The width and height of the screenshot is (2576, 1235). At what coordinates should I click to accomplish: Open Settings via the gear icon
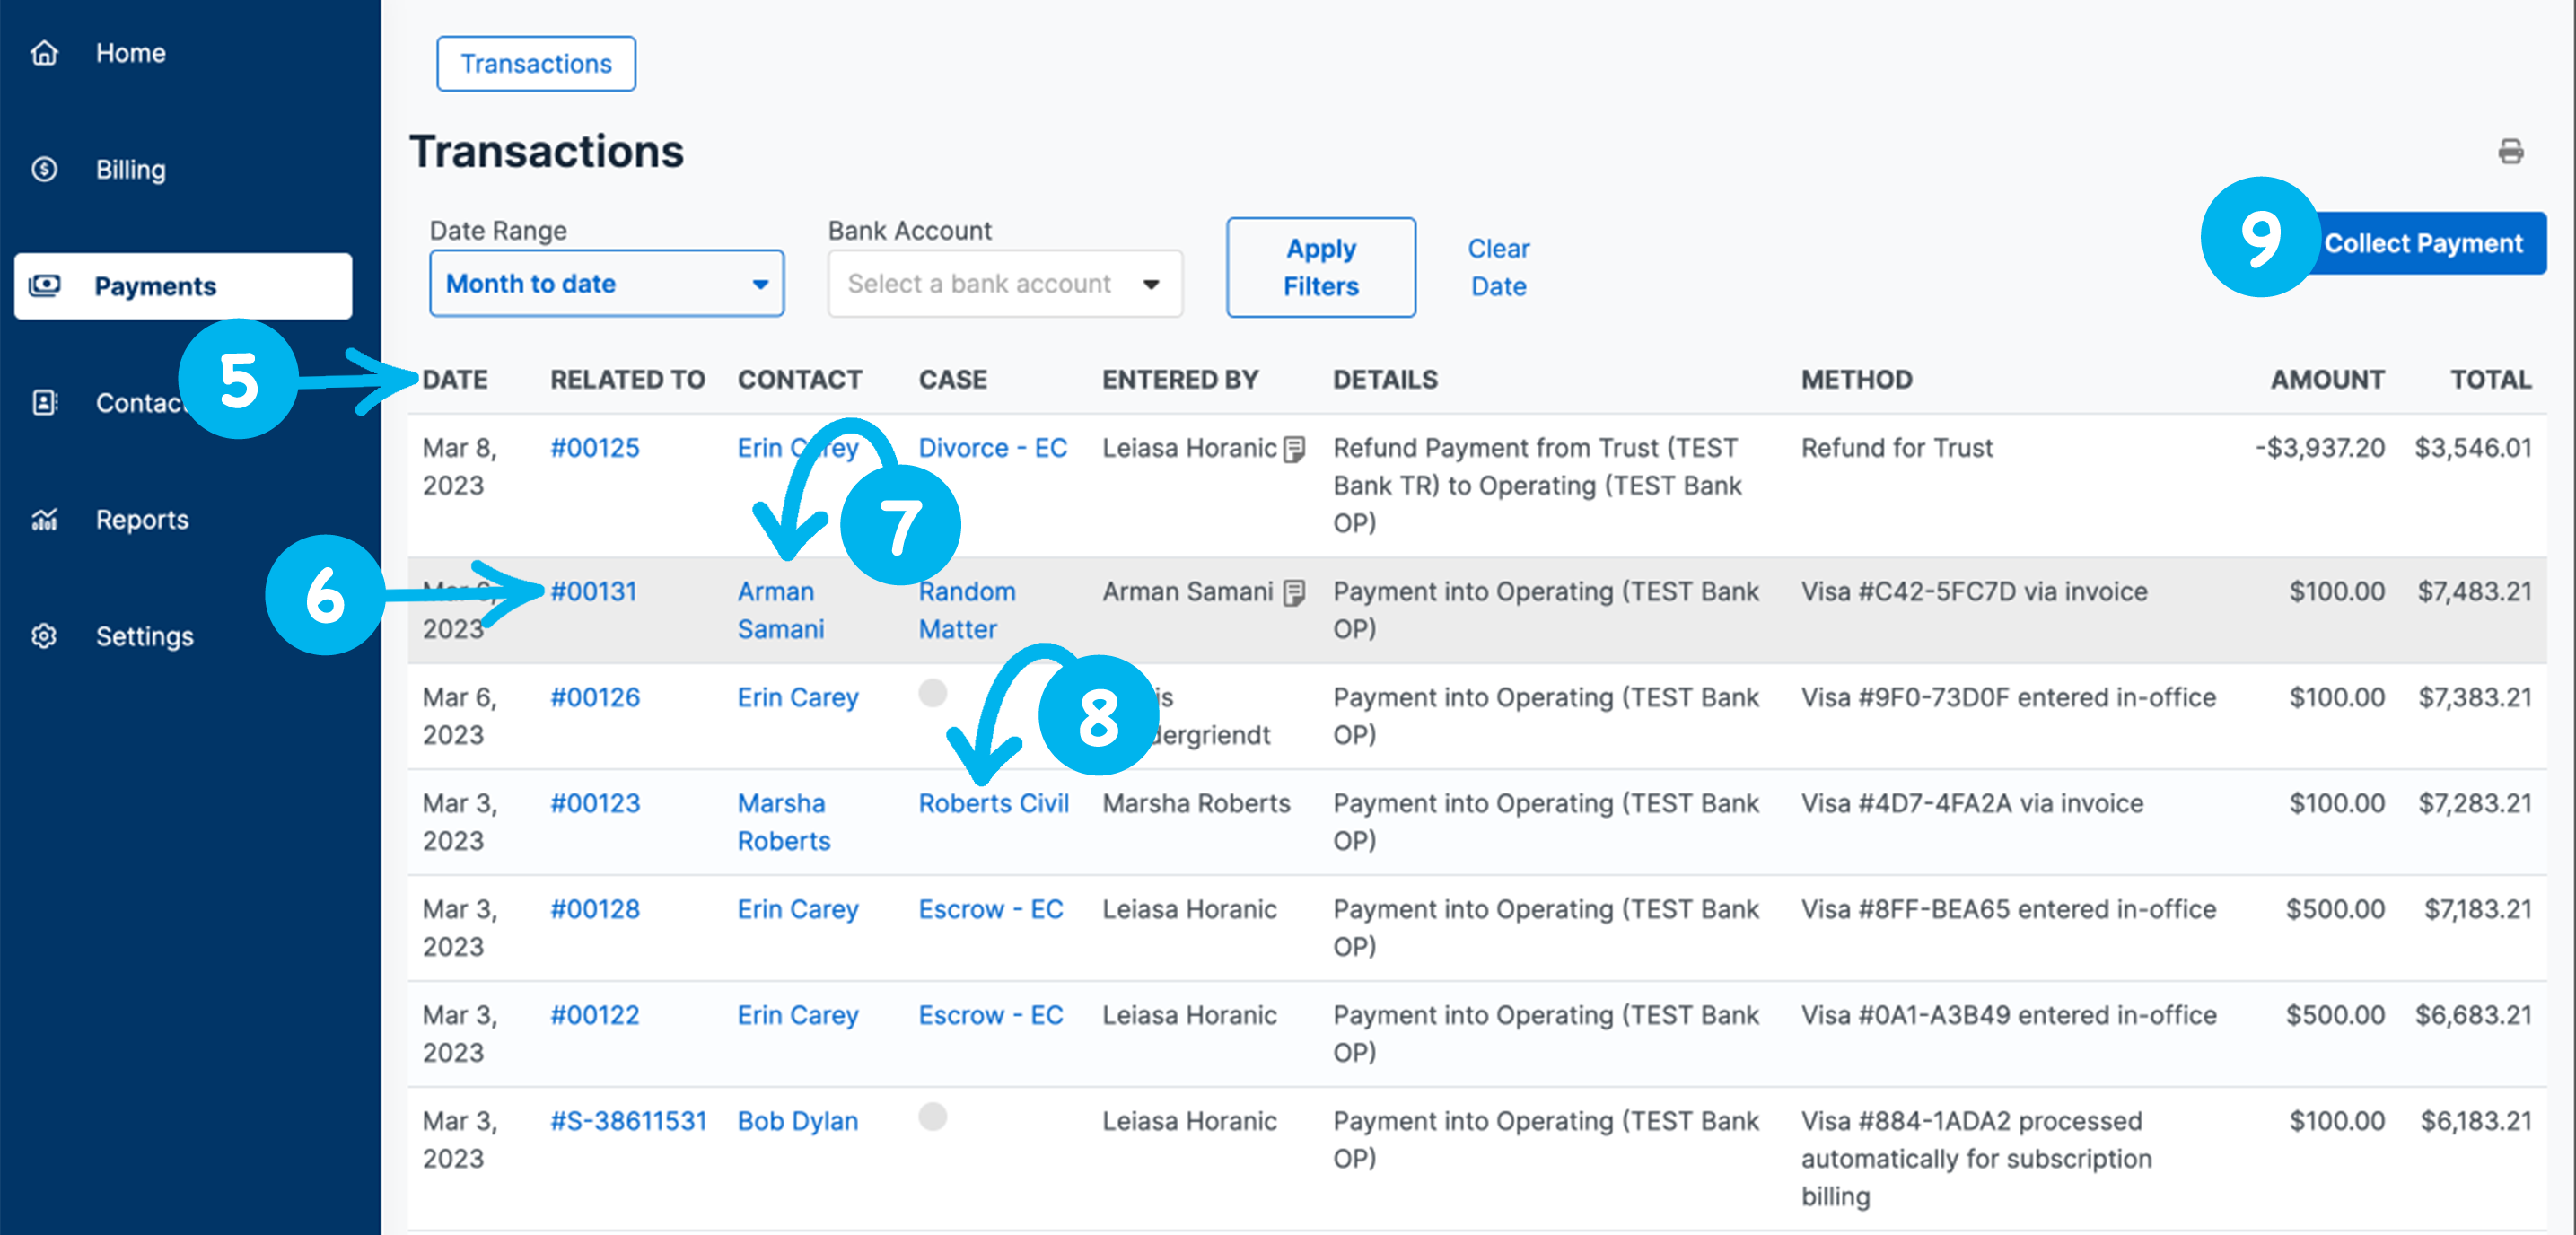pos(44,636)
